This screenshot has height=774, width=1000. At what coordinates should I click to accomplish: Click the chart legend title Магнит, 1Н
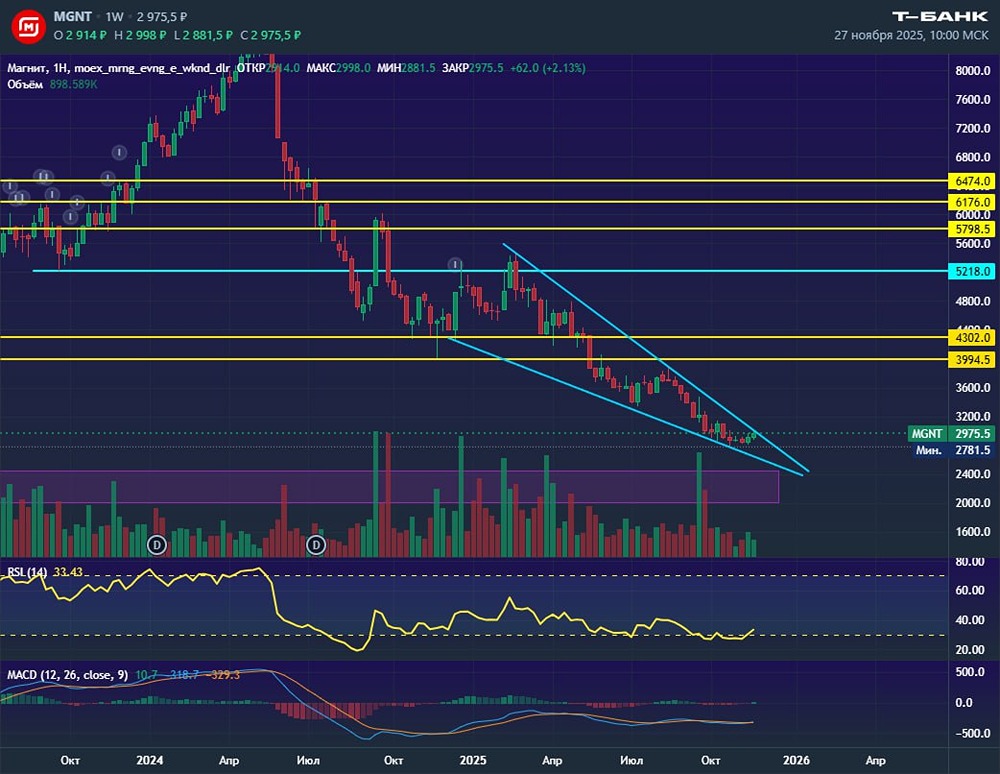point(37,68)
